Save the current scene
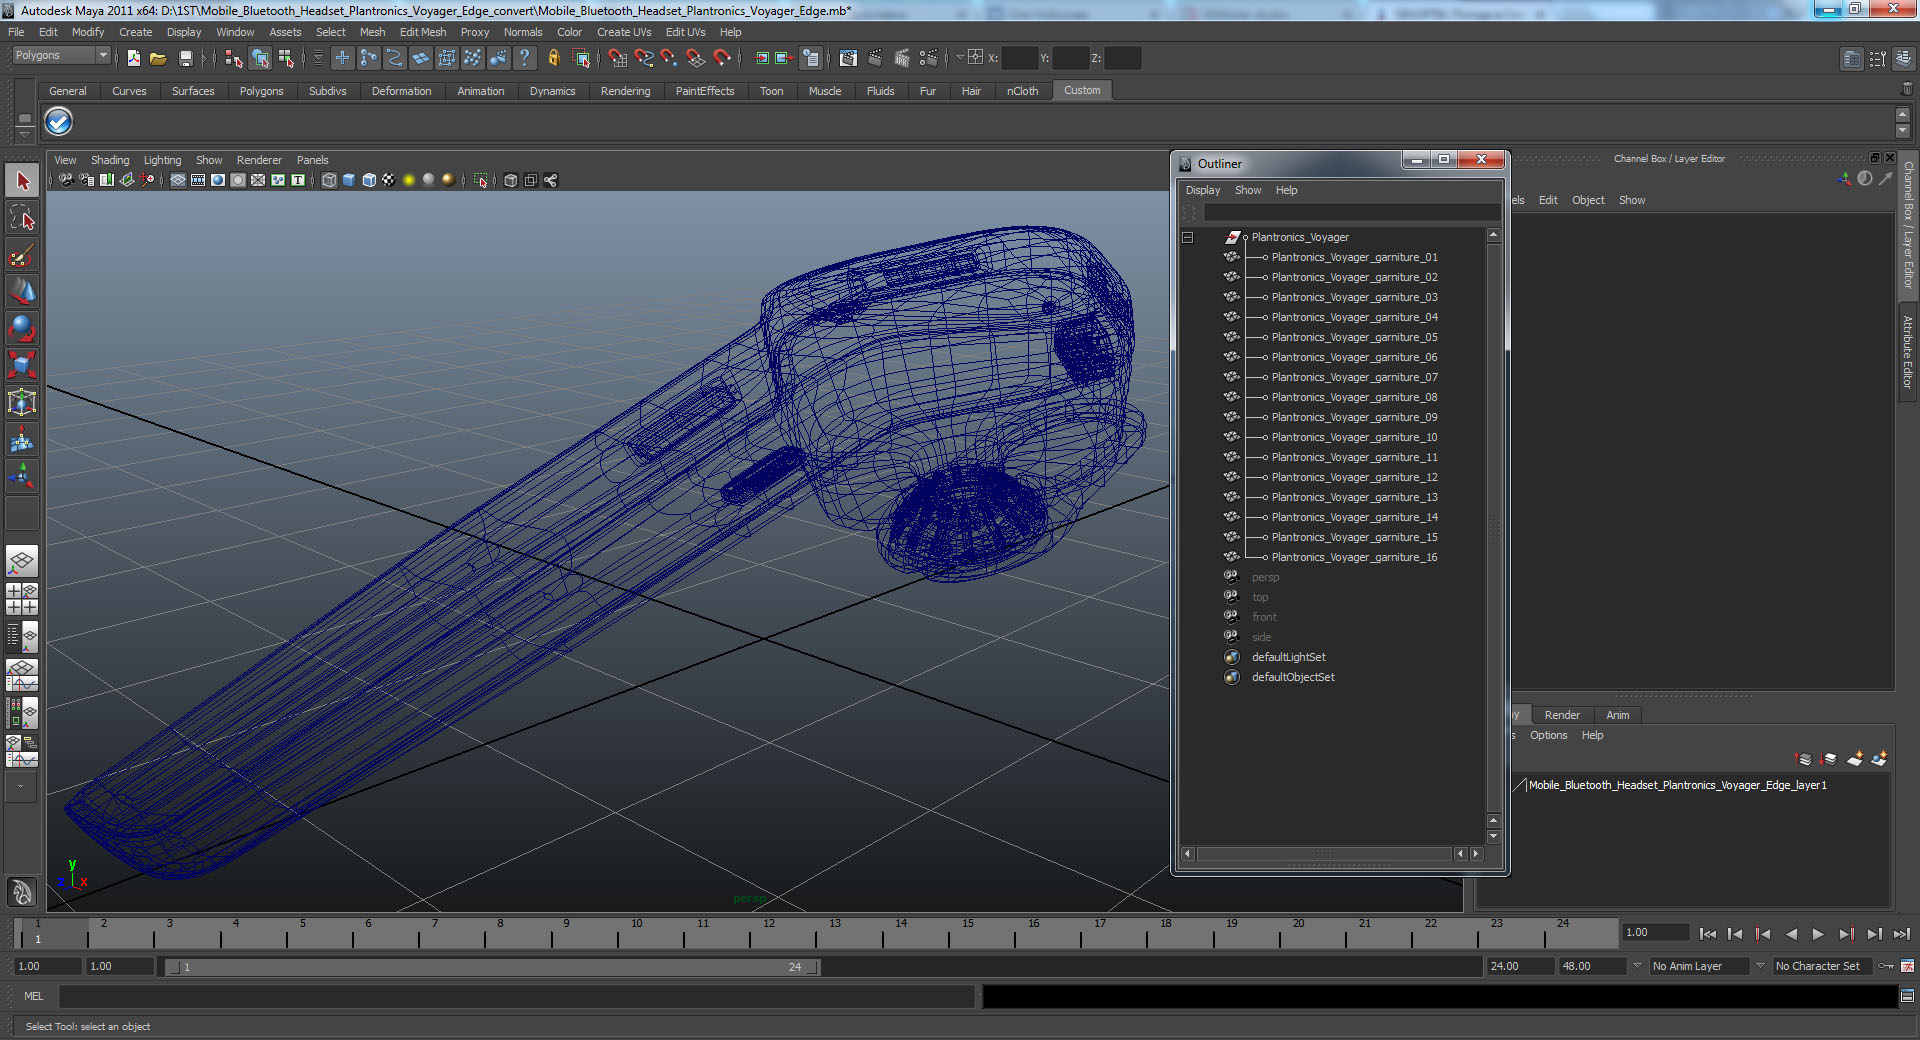This screenshot has height=1040, width=1920. [185, 58]
